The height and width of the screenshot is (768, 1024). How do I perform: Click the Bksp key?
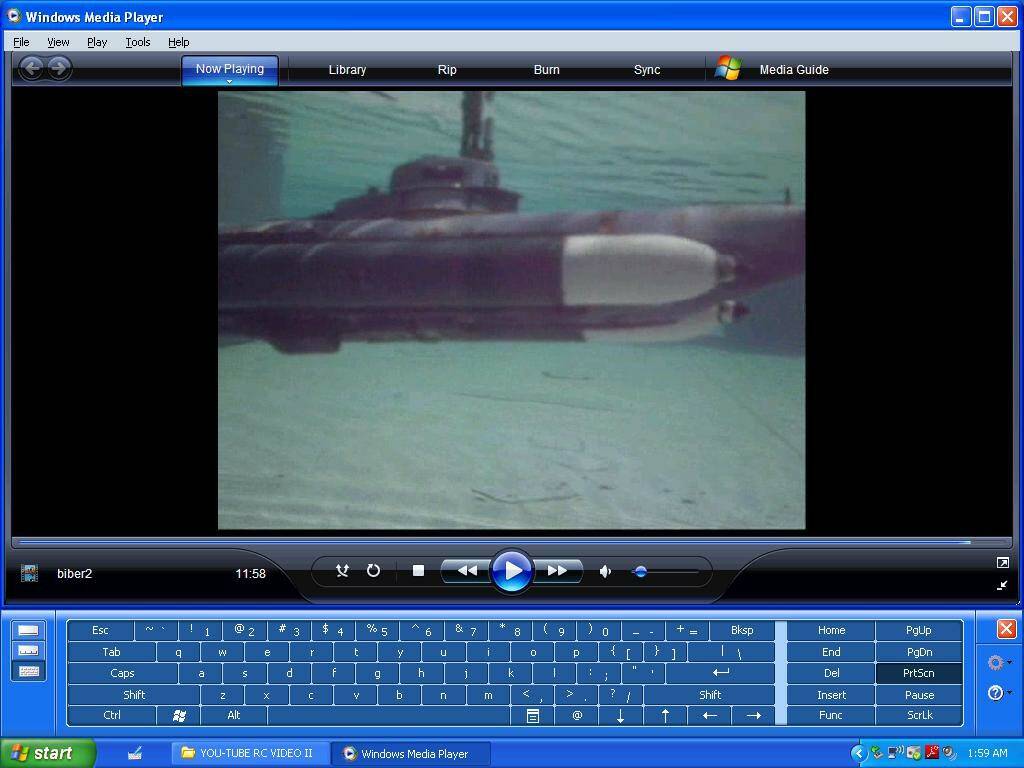click(x=742, y=630)
